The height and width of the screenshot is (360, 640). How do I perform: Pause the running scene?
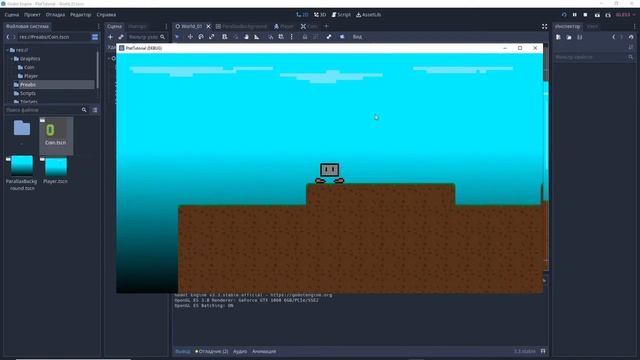click(x=575, y=15)
